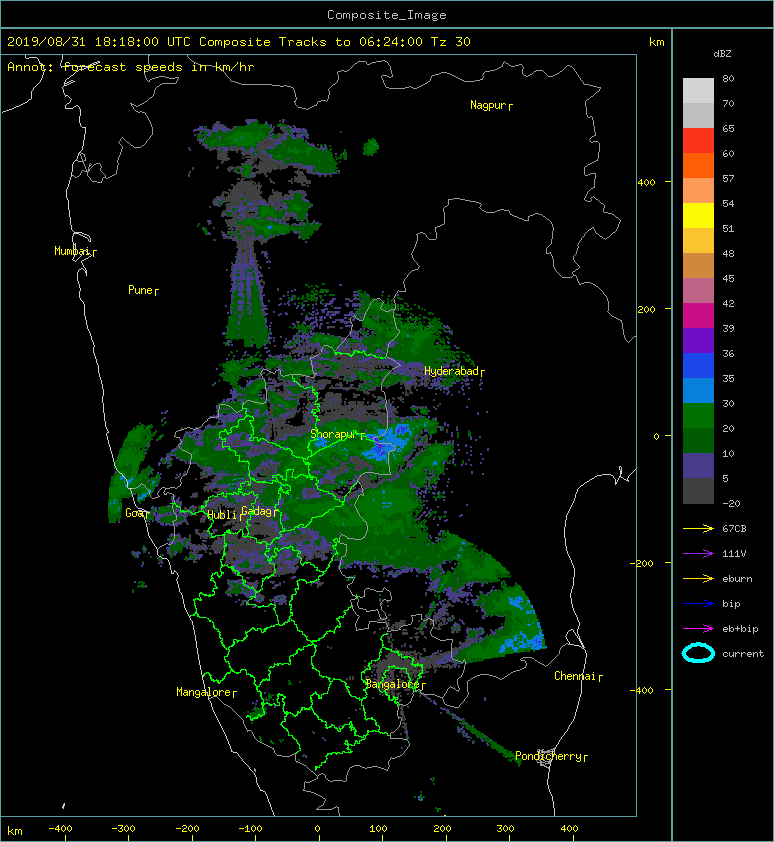The image size is (774, 842).
Task: Click the green 30 dBZ swatch
Action: tap(698, 416)
